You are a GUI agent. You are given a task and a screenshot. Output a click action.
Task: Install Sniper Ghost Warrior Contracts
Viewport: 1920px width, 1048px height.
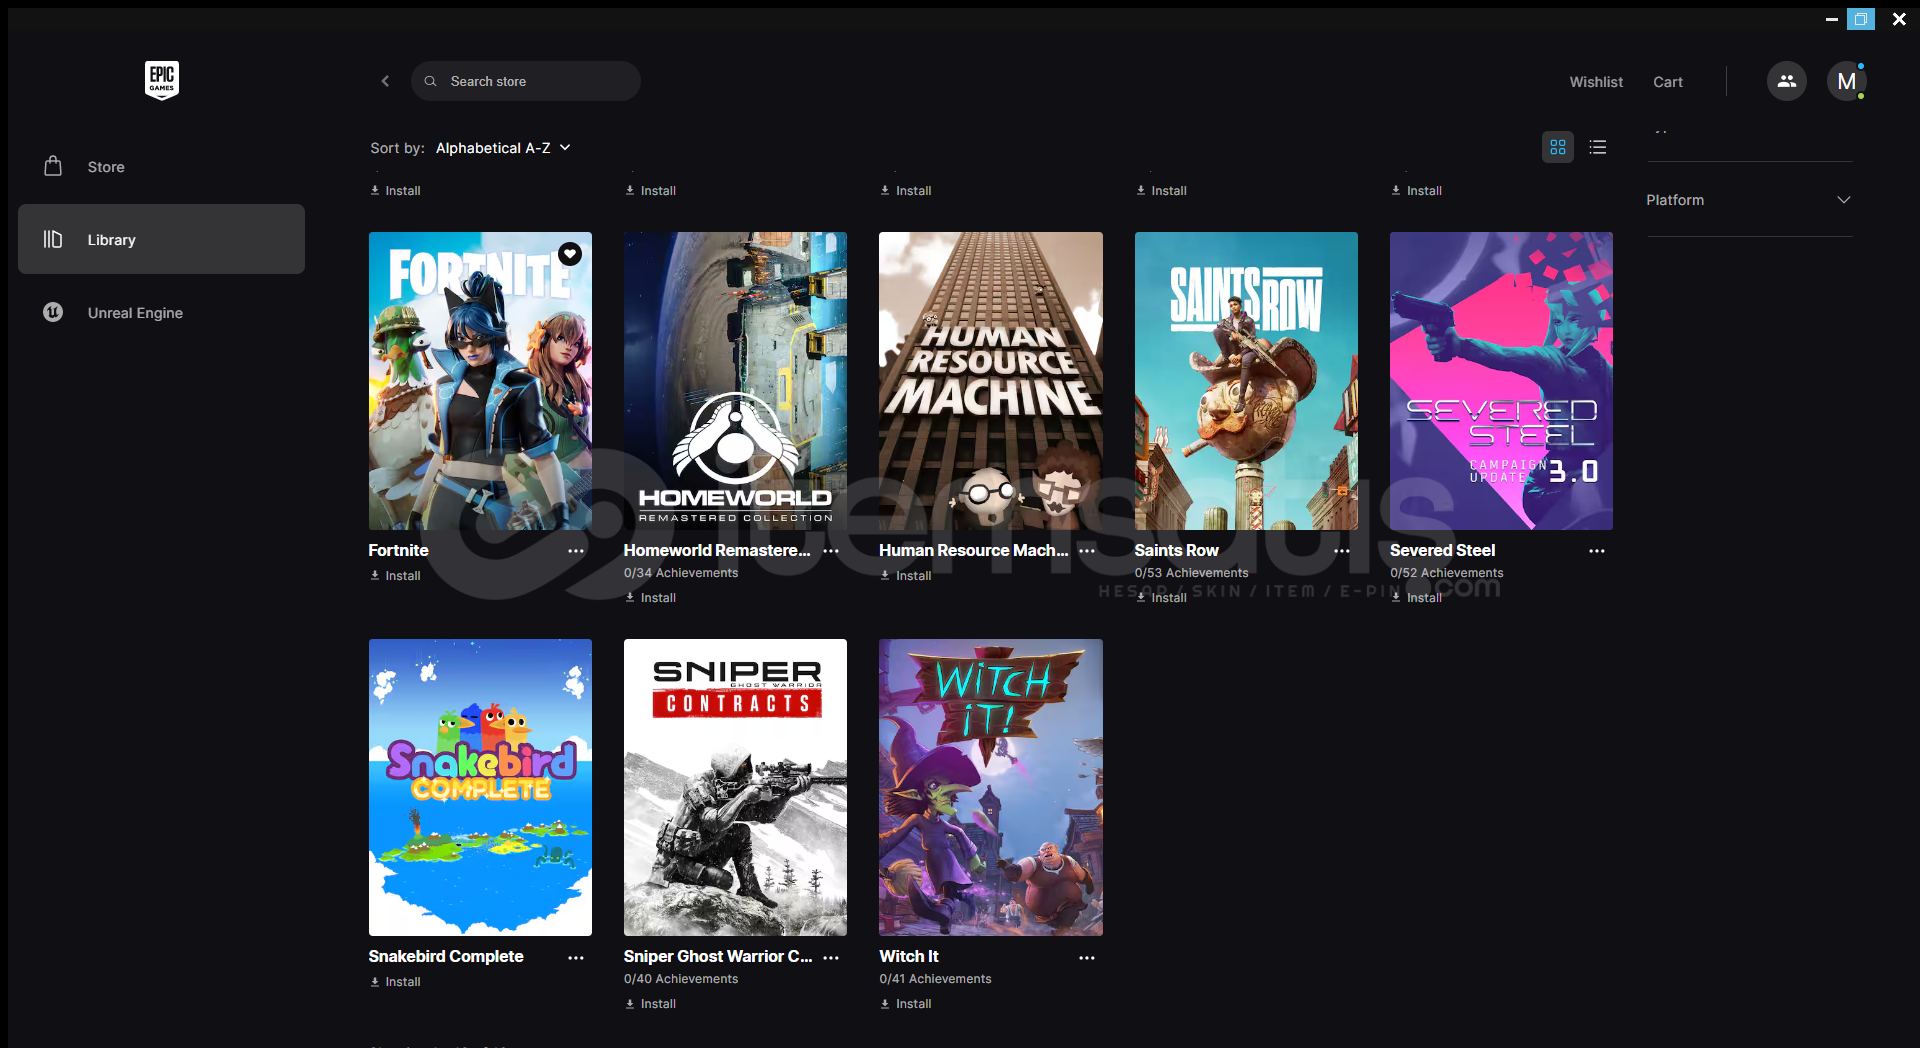[x=651, y=1004]
